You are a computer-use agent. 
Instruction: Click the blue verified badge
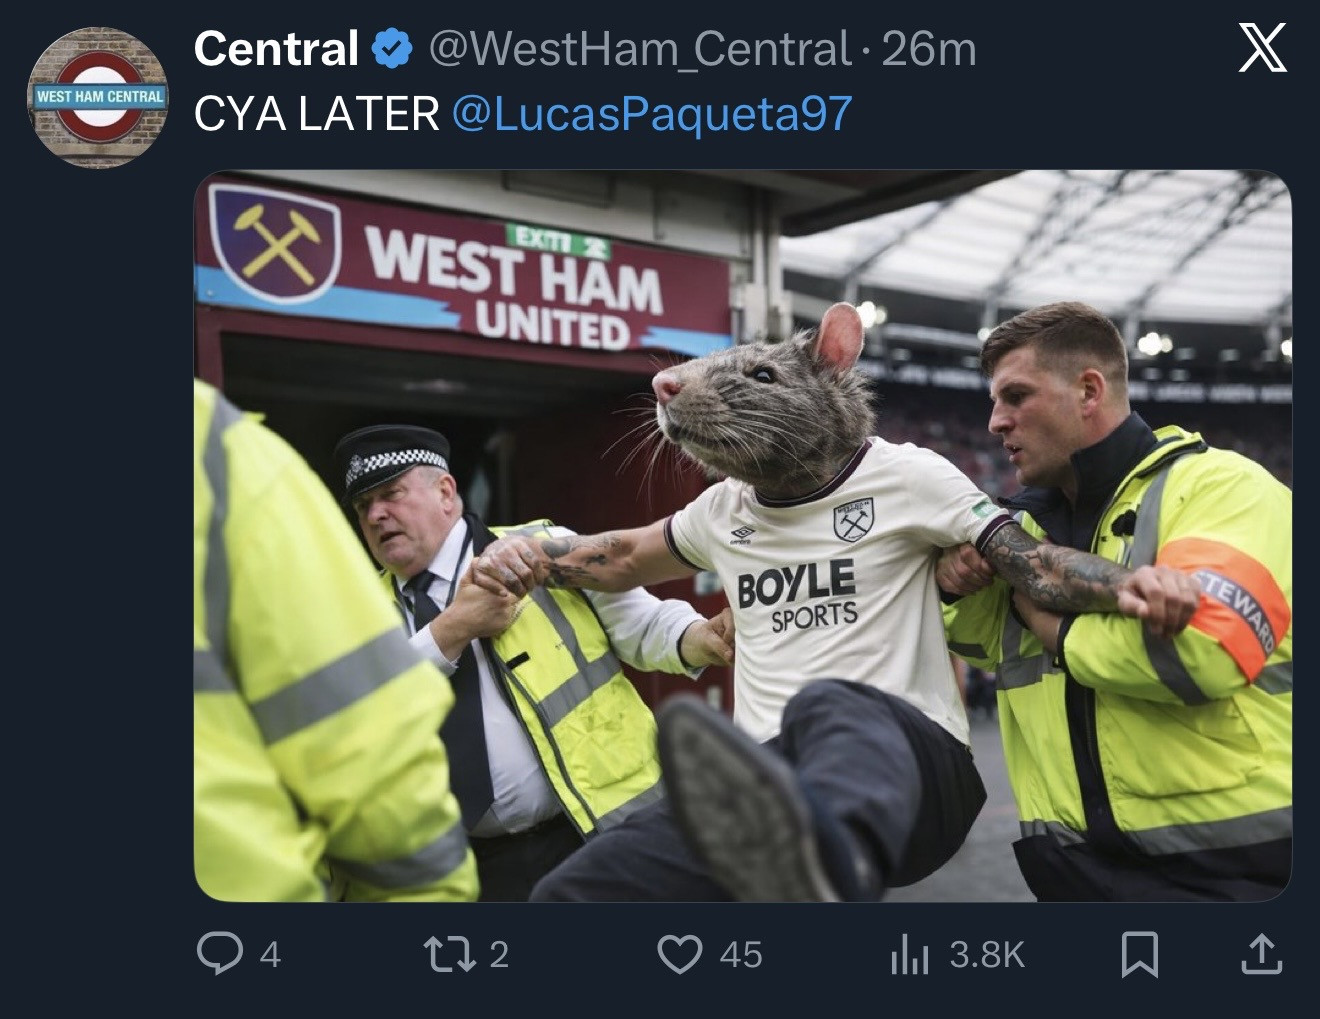coord(392,49)
